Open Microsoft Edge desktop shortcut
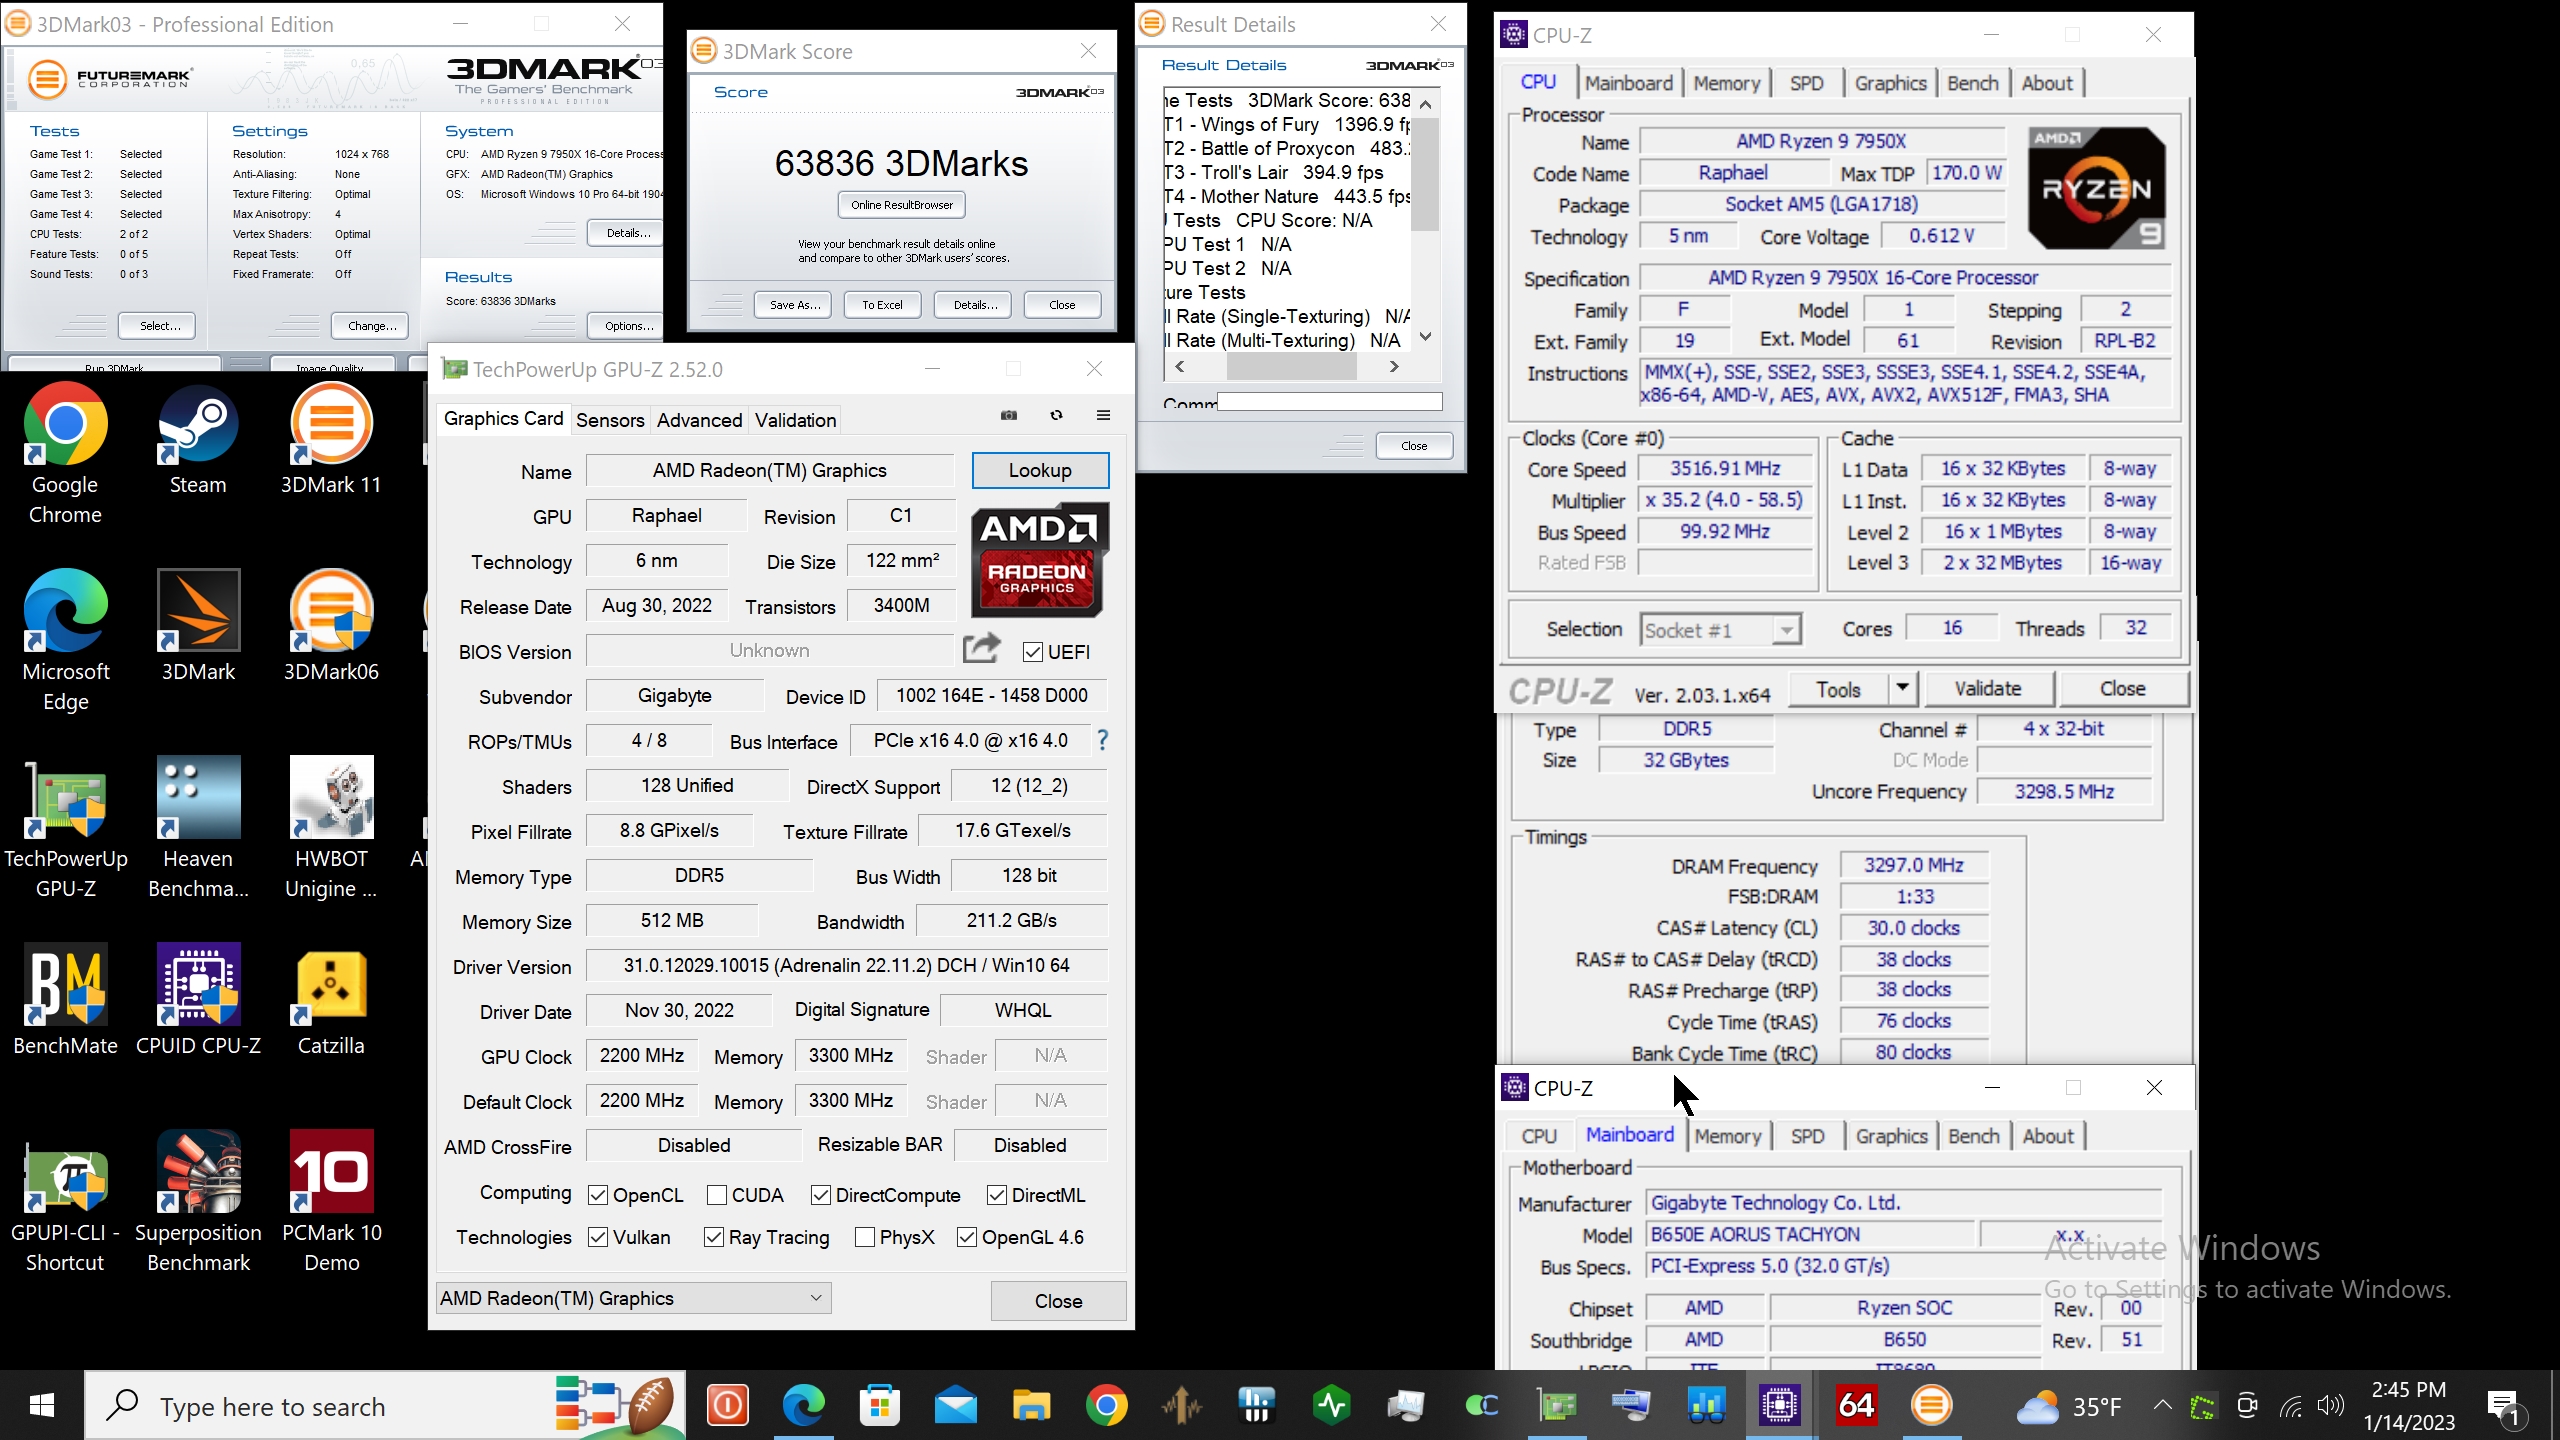2560x1440 pixels. 65,640
